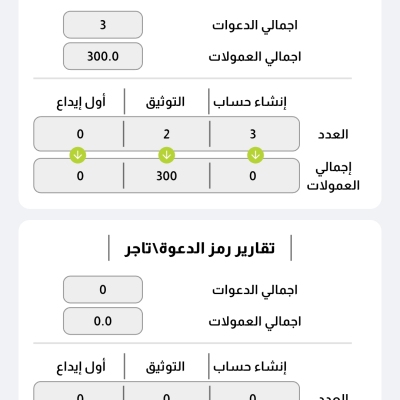
Task: Click التوثيق commission cell showing 300
Action: coord(166,176)
